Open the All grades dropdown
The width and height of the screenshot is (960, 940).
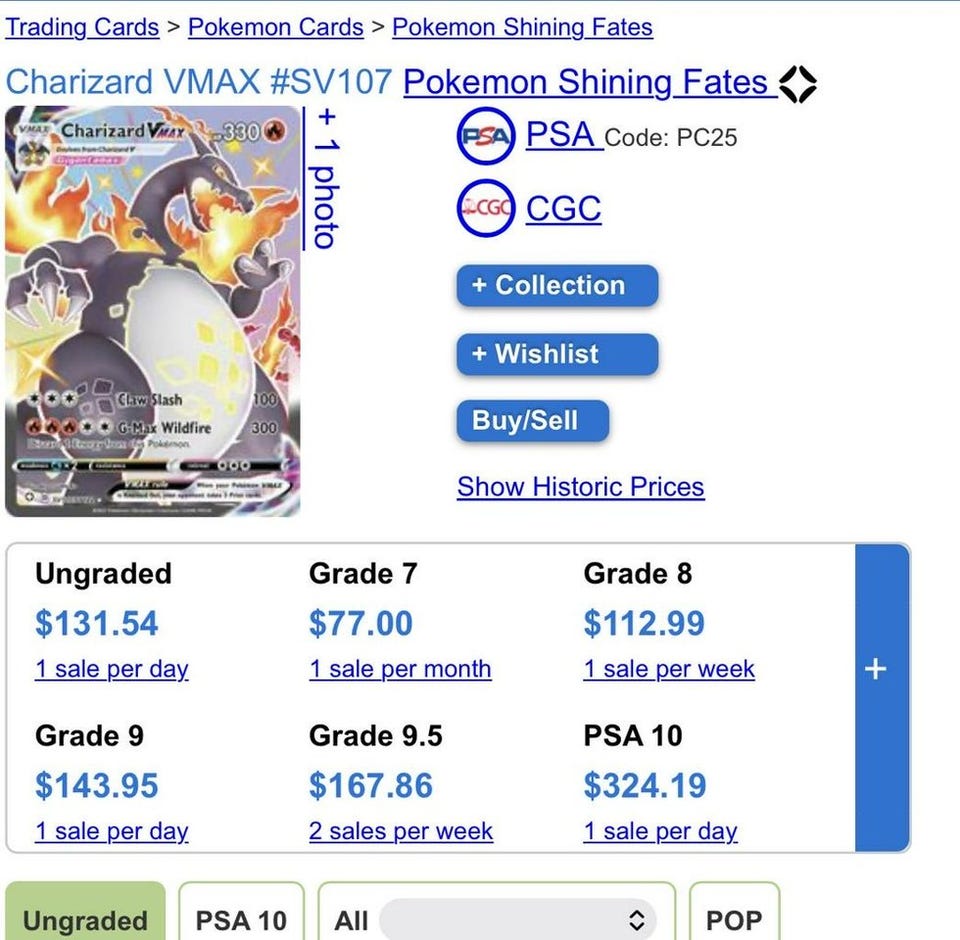(517, 920)
